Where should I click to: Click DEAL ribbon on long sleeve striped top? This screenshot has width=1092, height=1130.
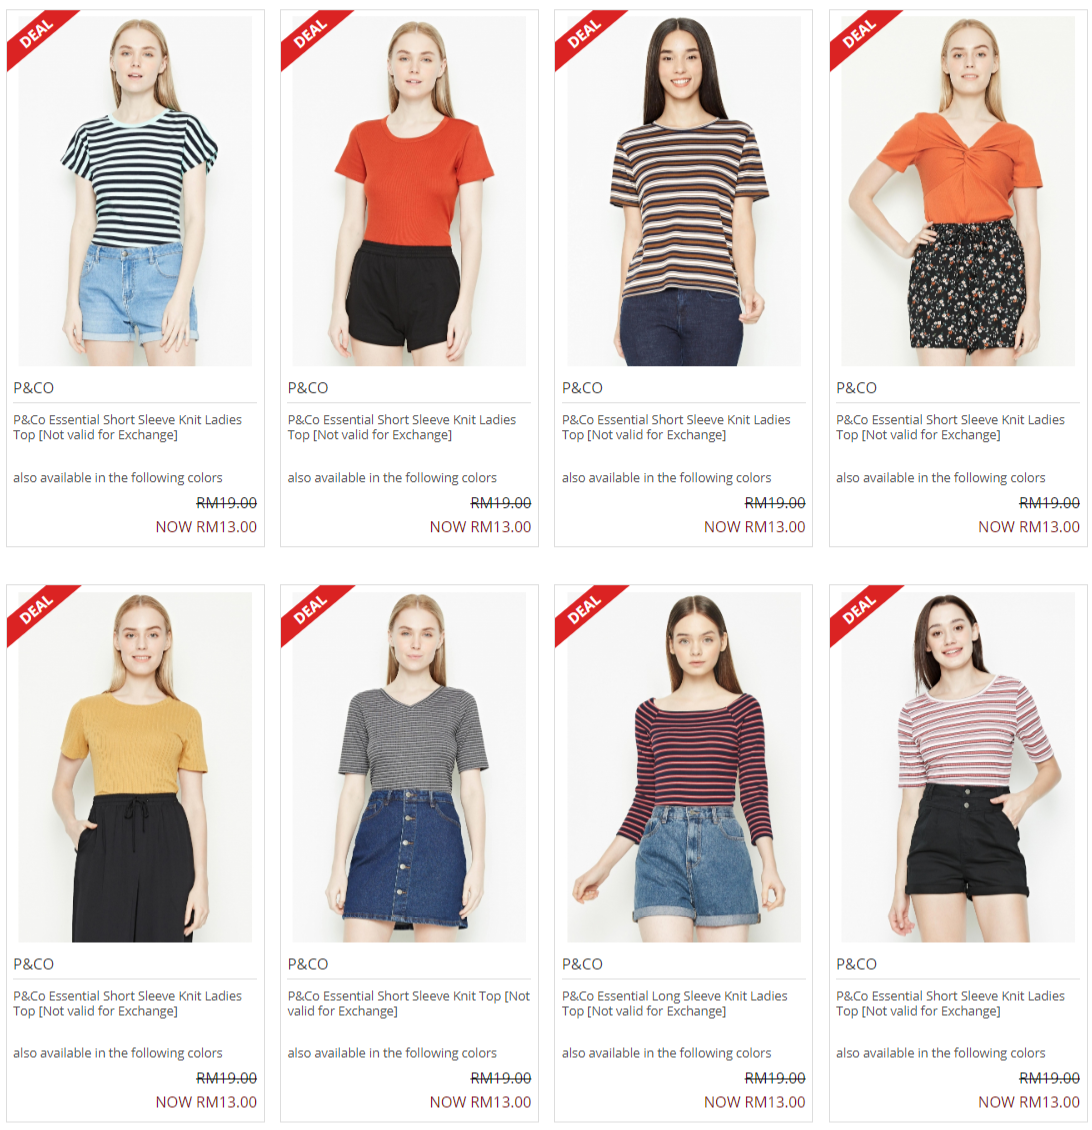click(584, 610)
